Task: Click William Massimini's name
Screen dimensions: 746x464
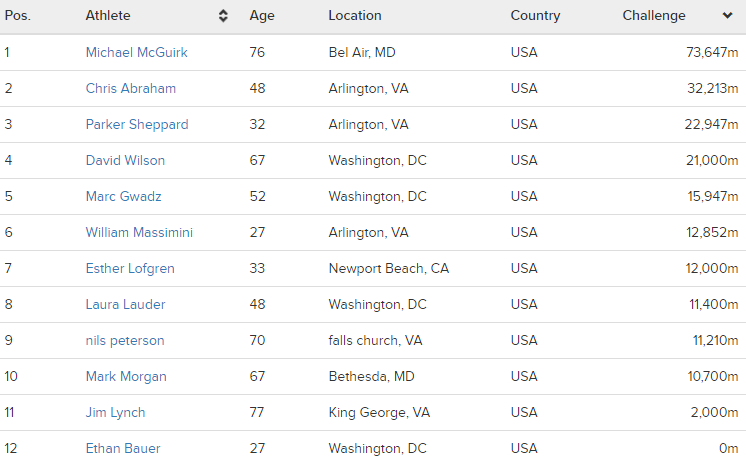Action: click(x=139, y=232)
